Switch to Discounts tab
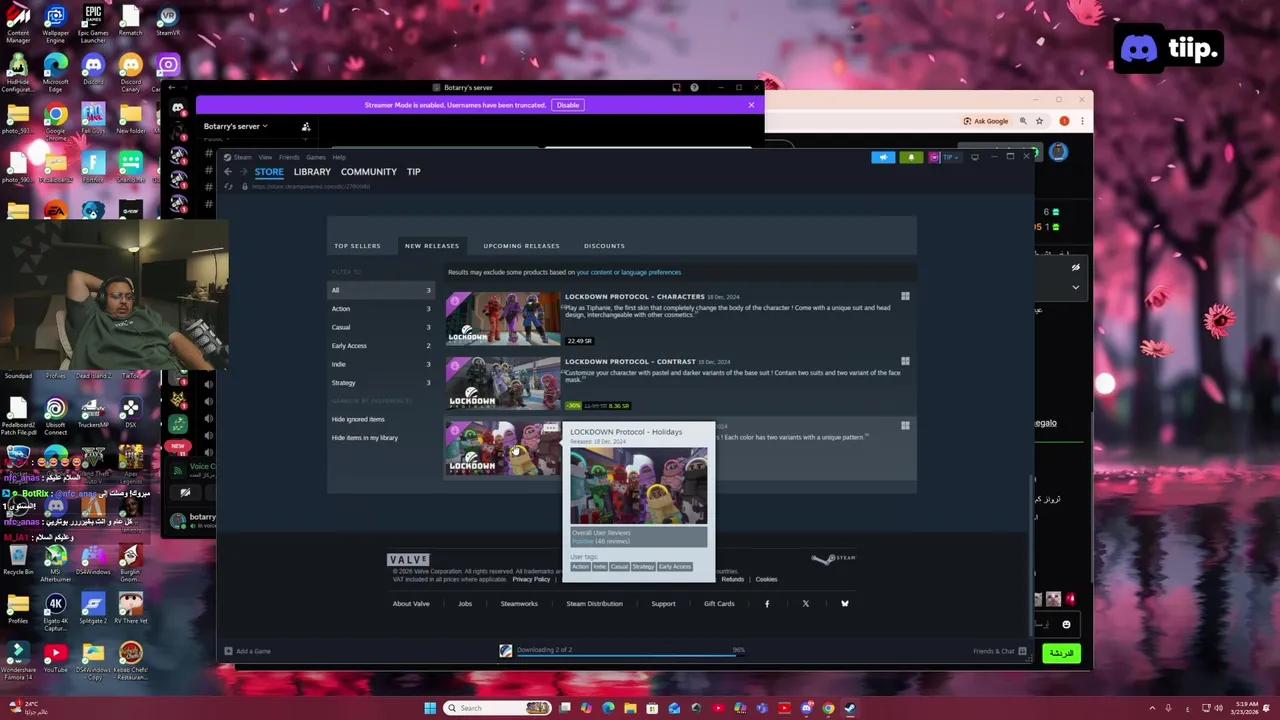This screenshot has height=720, width=1280. pyautogui.click(x=604, y=246)
